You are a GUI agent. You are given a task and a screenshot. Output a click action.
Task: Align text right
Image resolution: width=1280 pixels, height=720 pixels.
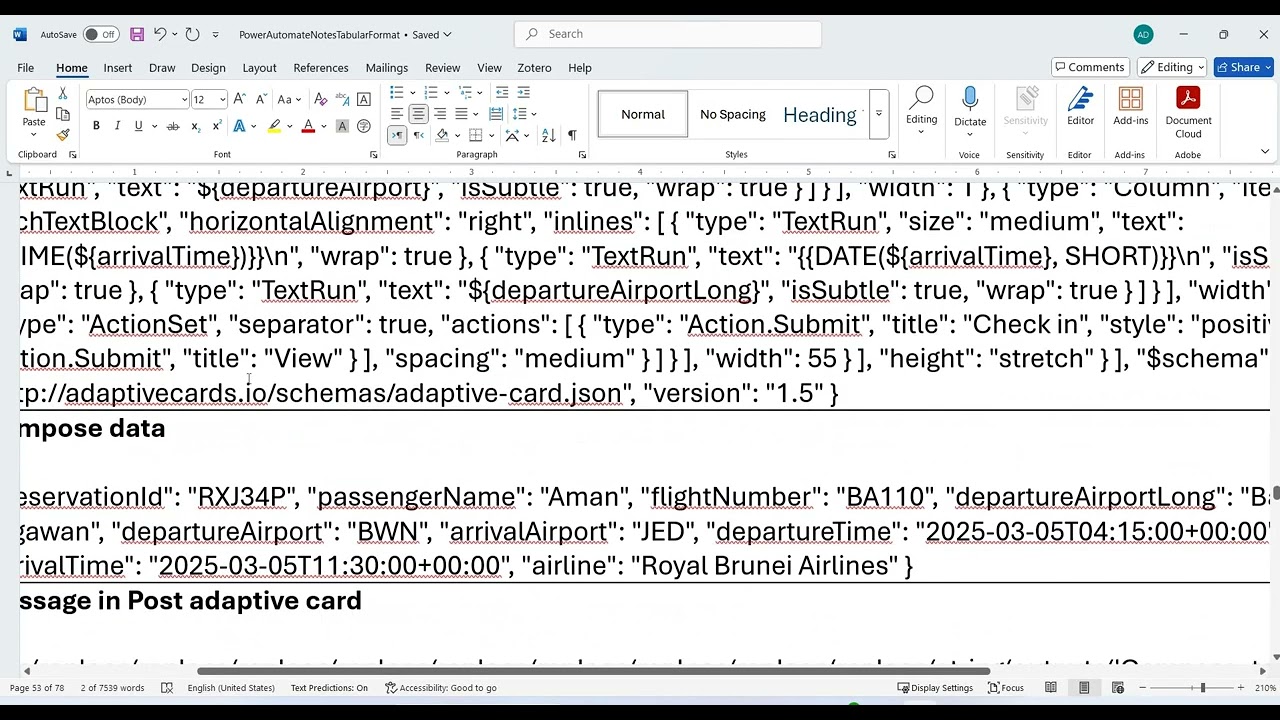(x=440, y=114)
